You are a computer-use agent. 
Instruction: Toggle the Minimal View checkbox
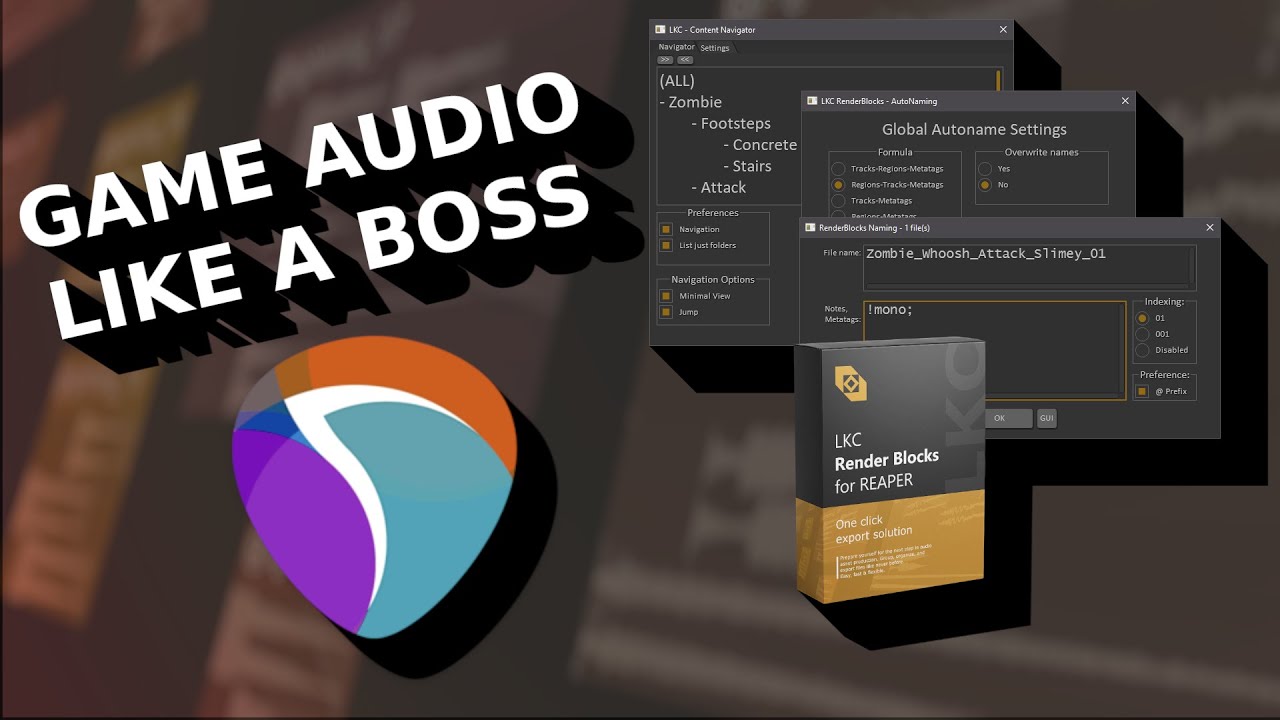[666, 296]
